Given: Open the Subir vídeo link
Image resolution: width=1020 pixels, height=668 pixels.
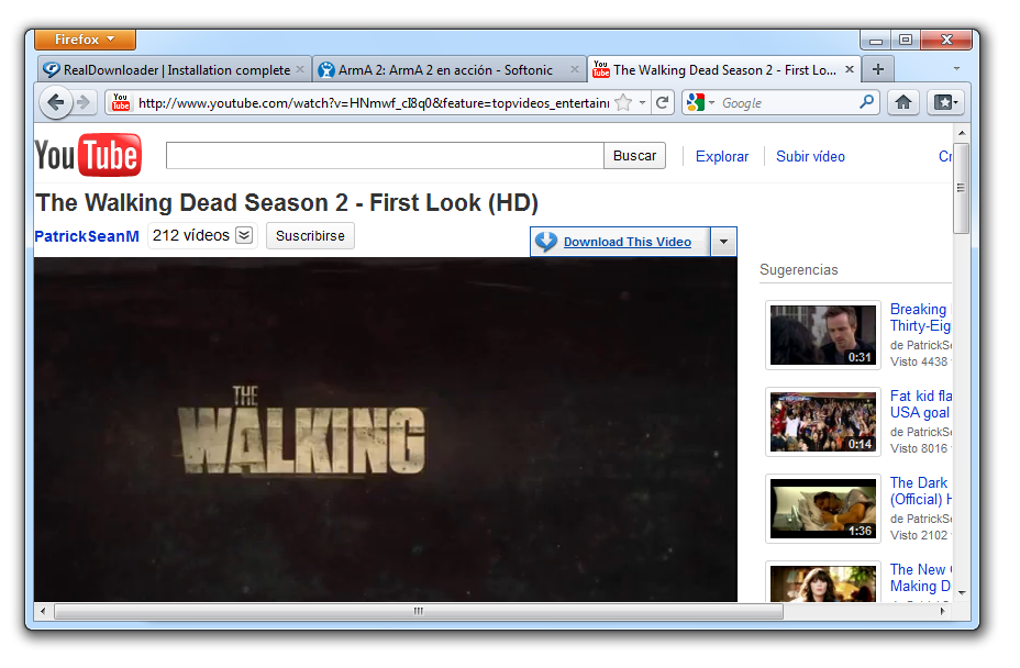Looking at the screenshot, I should [811, 156].
